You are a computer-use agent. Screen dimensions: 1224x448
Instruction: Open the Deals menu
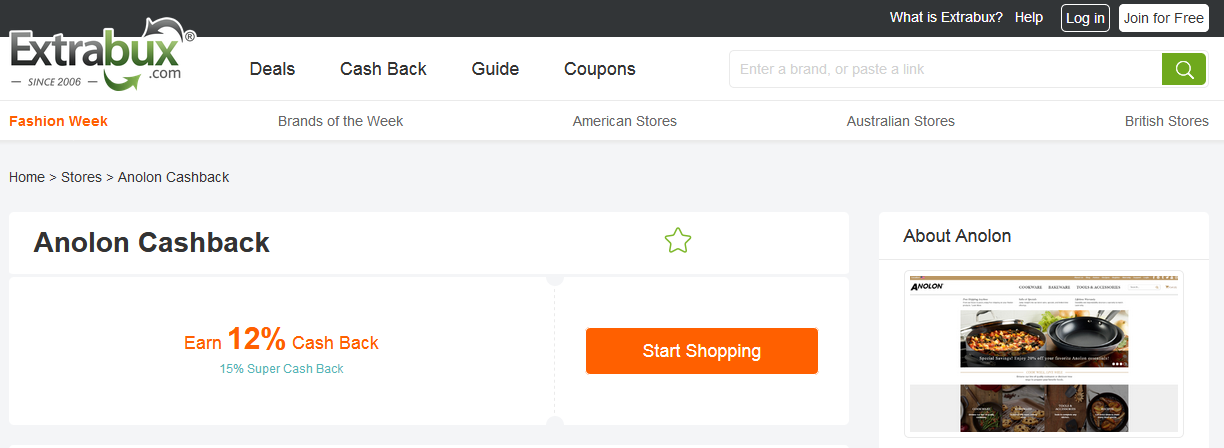pos(272,69)
